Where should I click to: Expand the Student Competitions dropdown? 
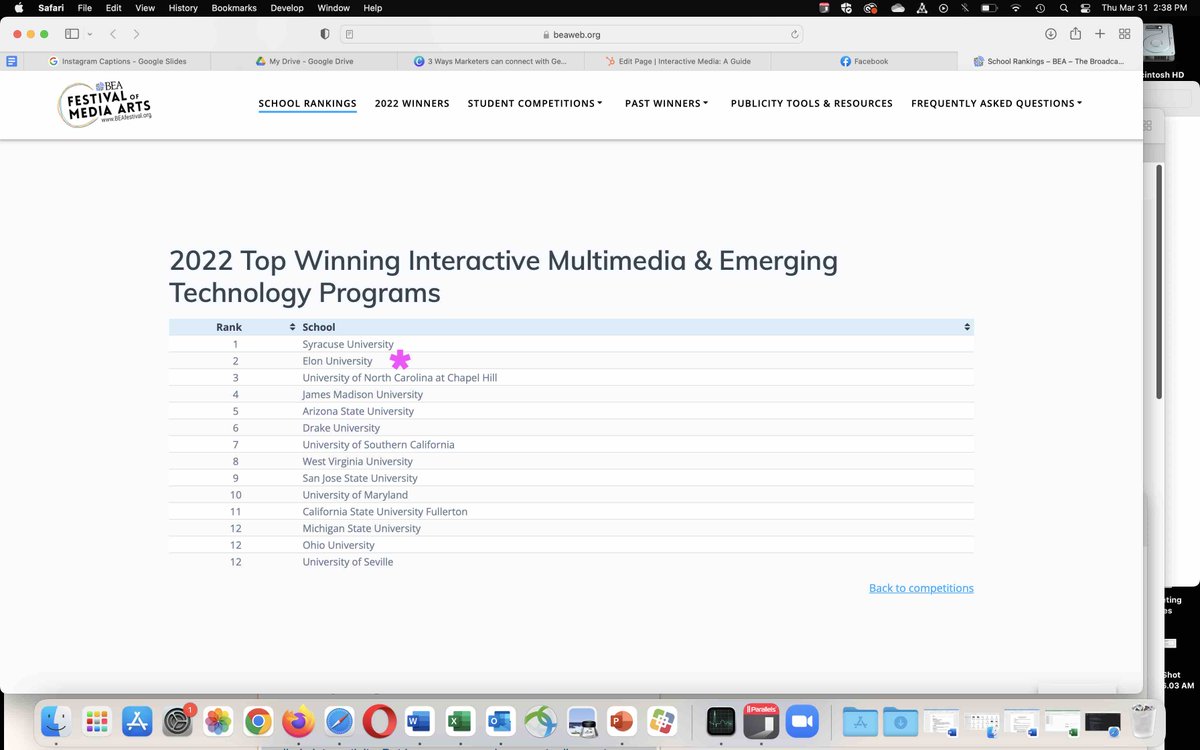pyautogui.click(x=535, y=103)
